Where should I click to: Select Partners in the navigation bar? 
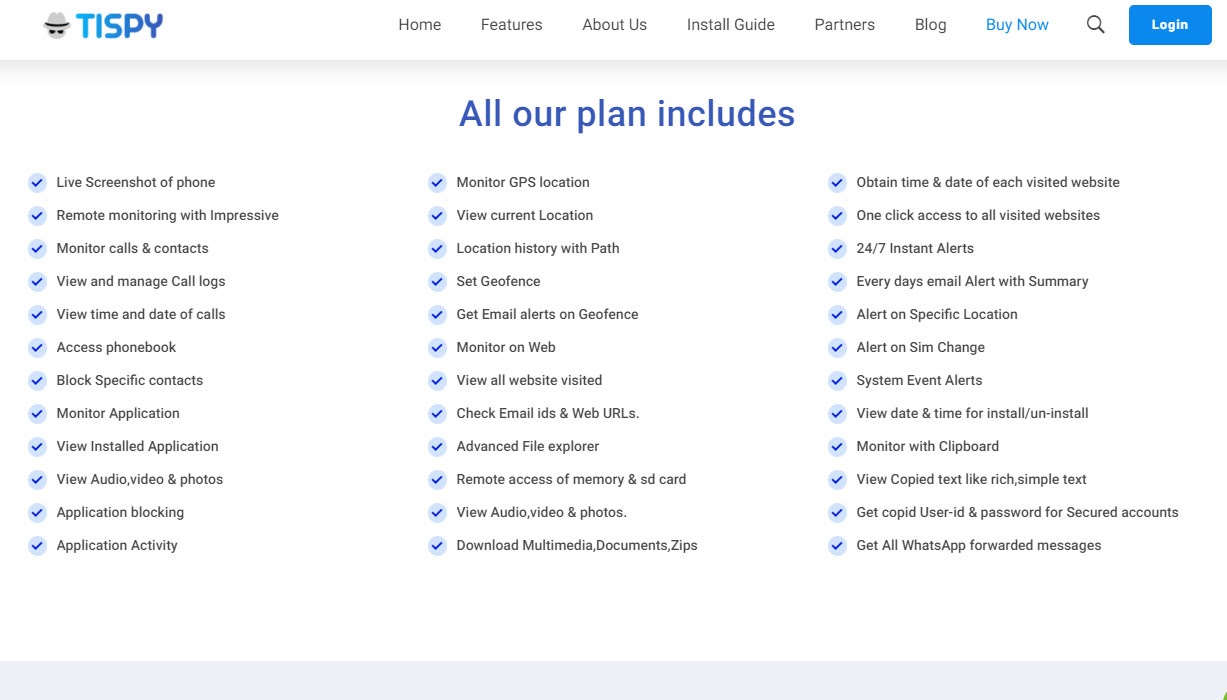coord(844,25)
